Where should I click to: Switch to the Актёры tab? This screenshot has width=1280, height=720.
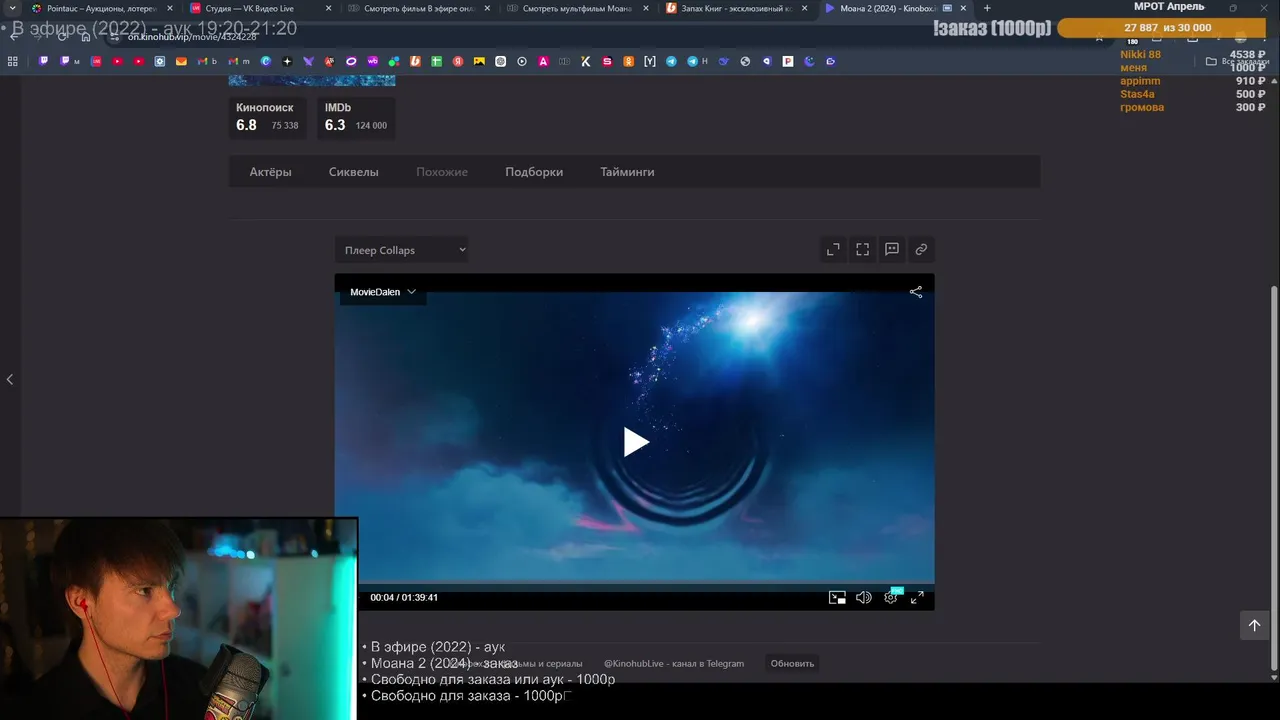click(270, 172)
